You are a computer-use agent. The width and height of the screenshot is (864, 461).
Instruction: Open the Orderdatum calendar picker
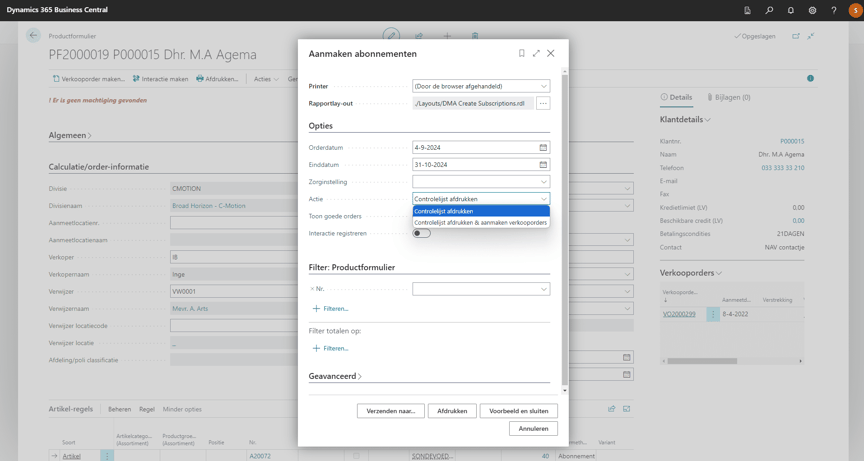click(543, 148)
